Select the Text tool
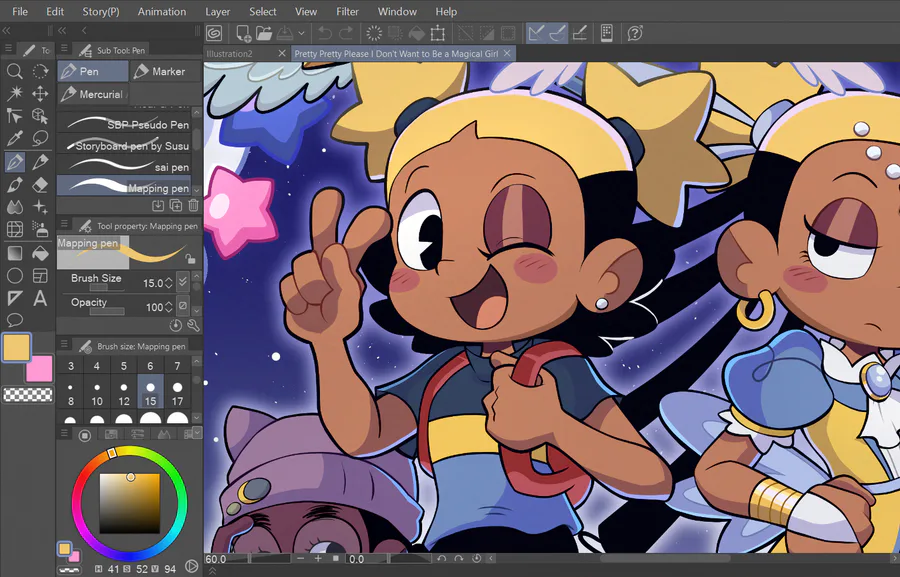This screenshot has width=900, height=577. click(x=40, y=299)
